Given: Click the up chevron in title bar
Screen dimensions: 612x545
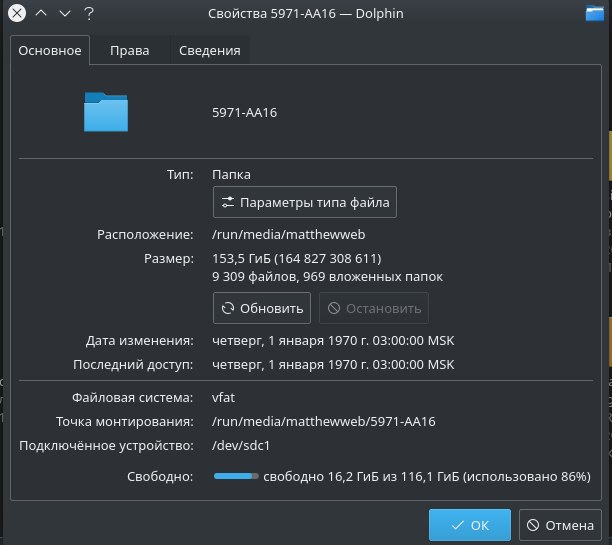Looking at the screenshot, I should (41, 13).
